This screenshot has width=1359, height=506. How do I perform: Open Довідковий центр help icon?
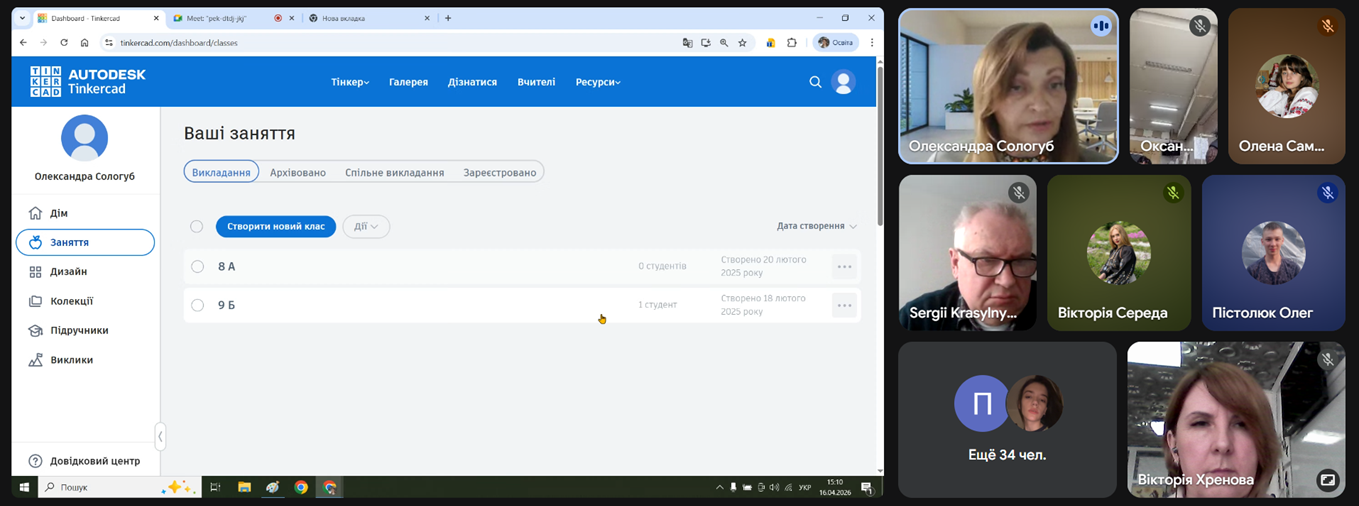(x=36, y=461)
